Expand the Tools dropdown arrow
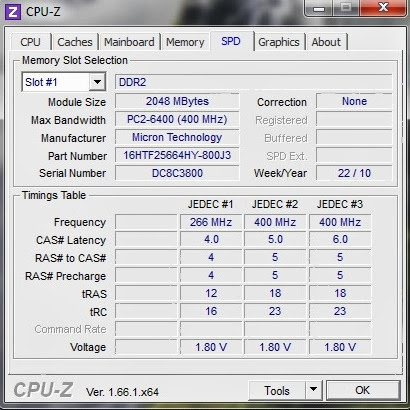 [313, 390]
